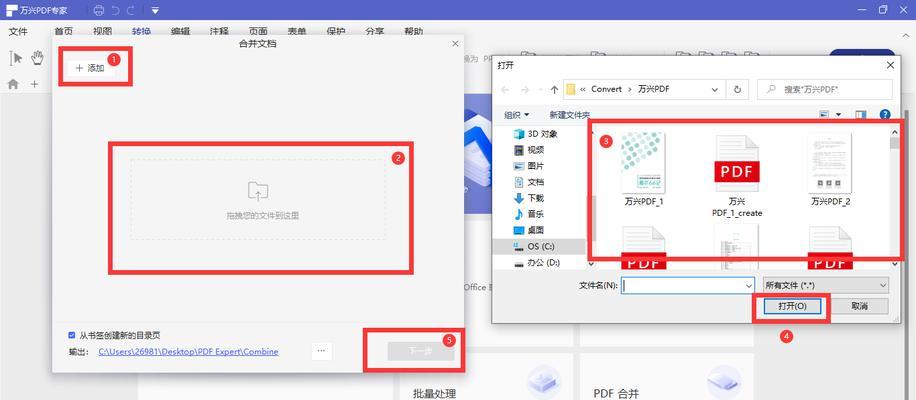This screenshot has height=400, width=916.
Task: Click the search 万兴PDF field
Action: tap(825, 89)
